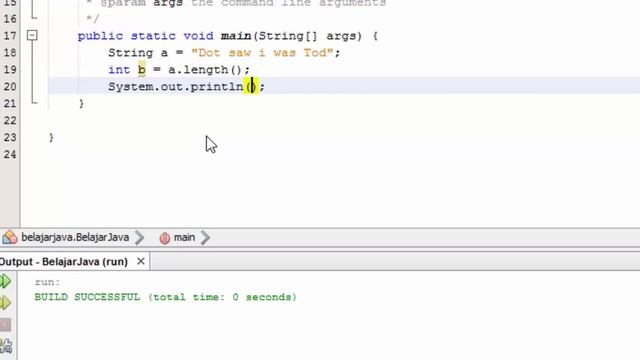
Task: Click the variable b on line 19
Action: (x=142, y=69)
